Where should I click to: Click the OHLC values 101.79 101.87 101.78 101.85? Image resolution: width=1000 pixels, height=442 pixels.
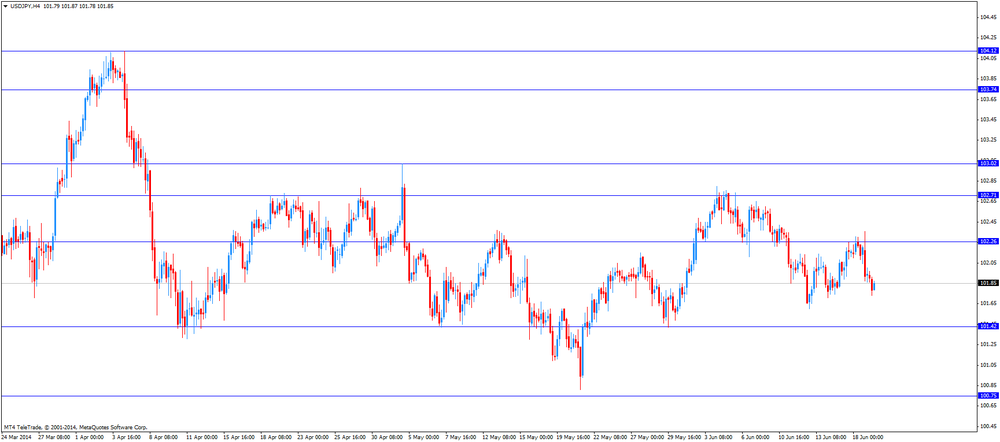[78, 6]
